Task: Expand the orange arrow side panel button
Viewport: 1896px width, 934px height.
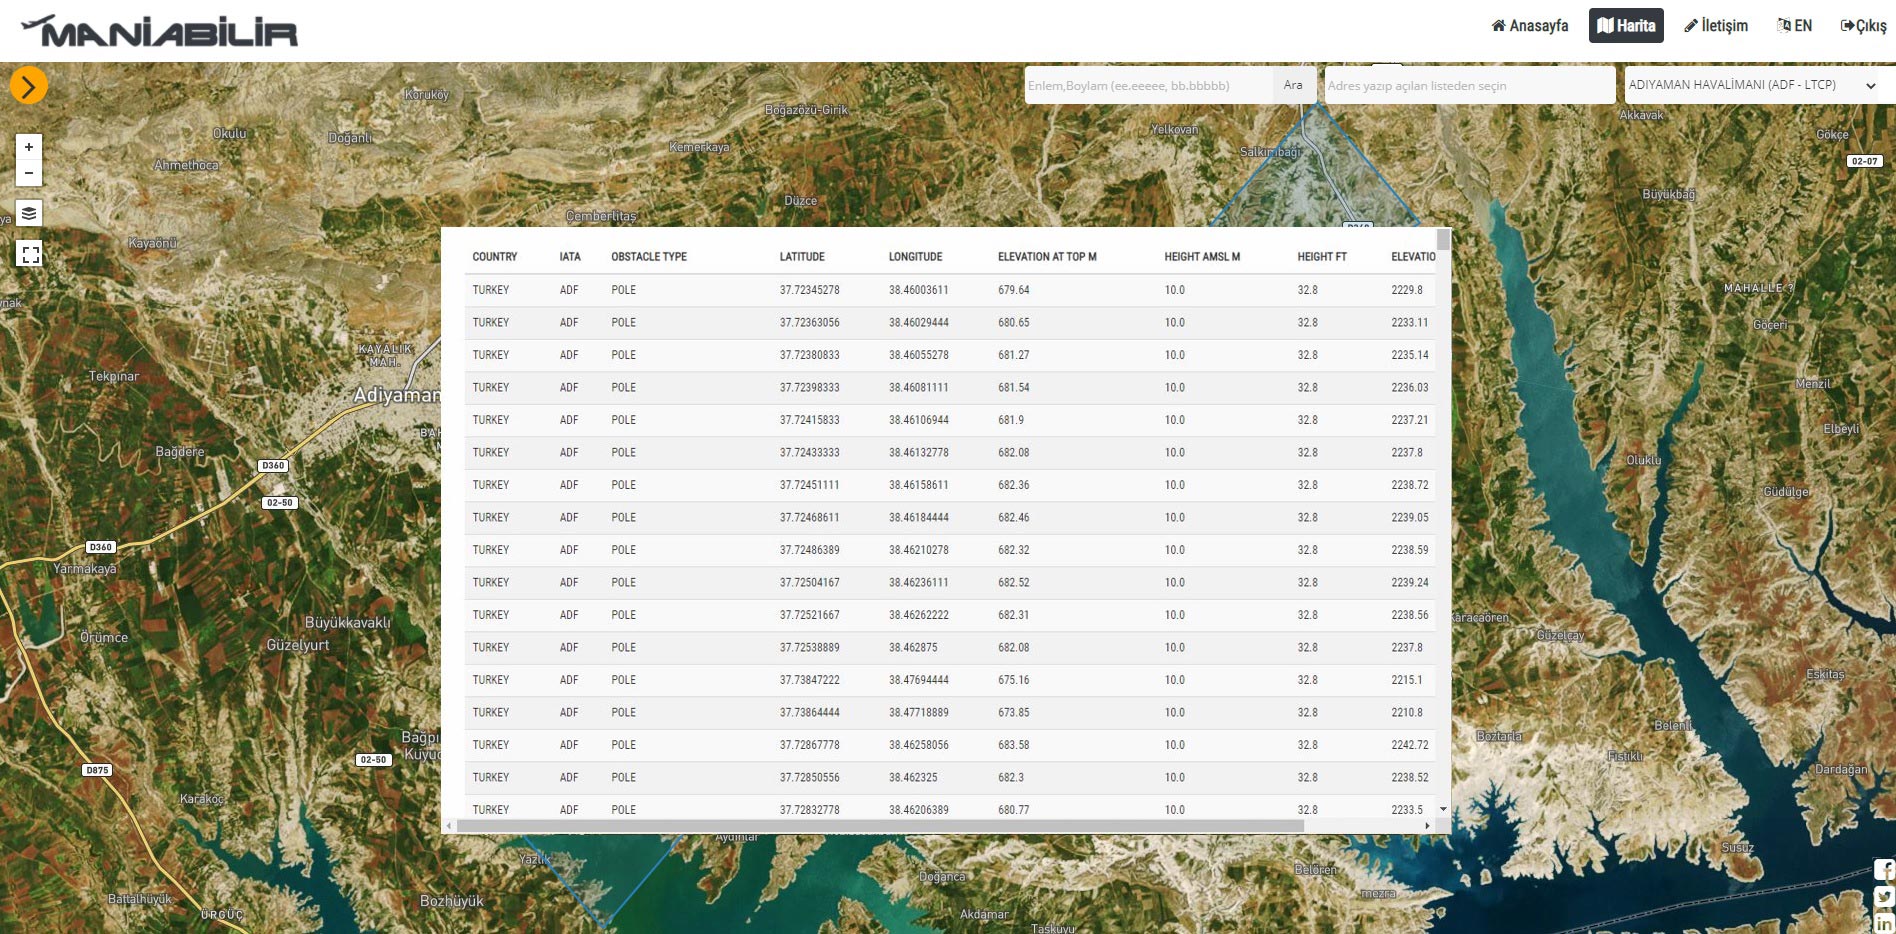Action: coord(28,86)
